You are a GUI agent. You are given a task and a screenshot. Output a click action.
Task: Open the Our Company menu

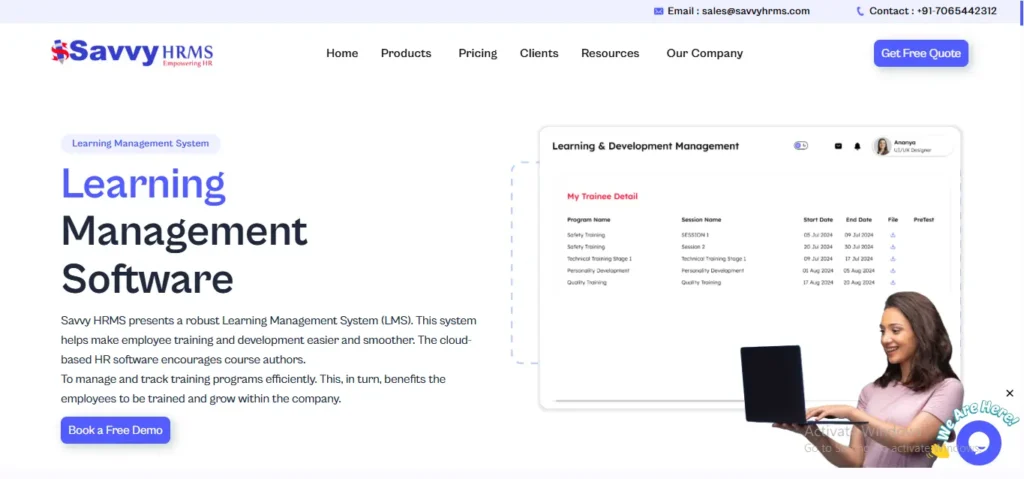click(705, 54)
